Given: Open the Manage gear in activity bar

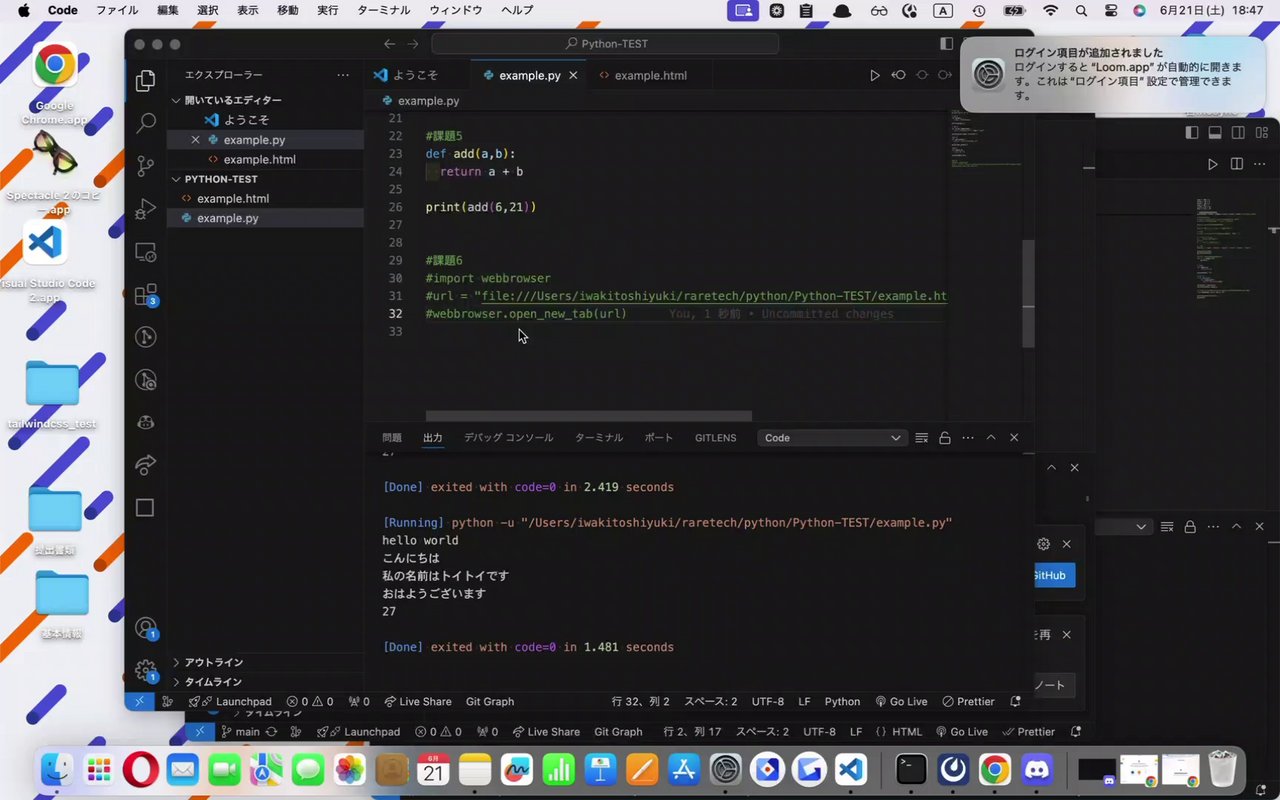Looking at the screenshot, I should coord(146,671).
